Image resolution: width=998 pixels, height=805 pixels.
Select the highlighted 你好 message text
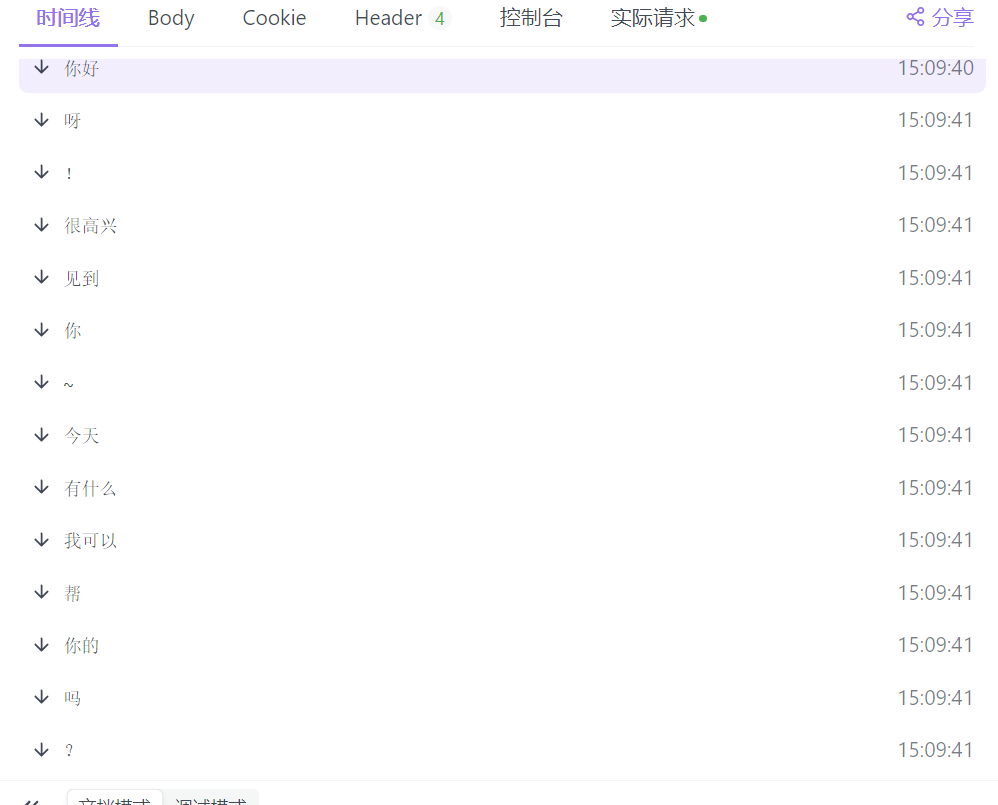pos(81,68)
